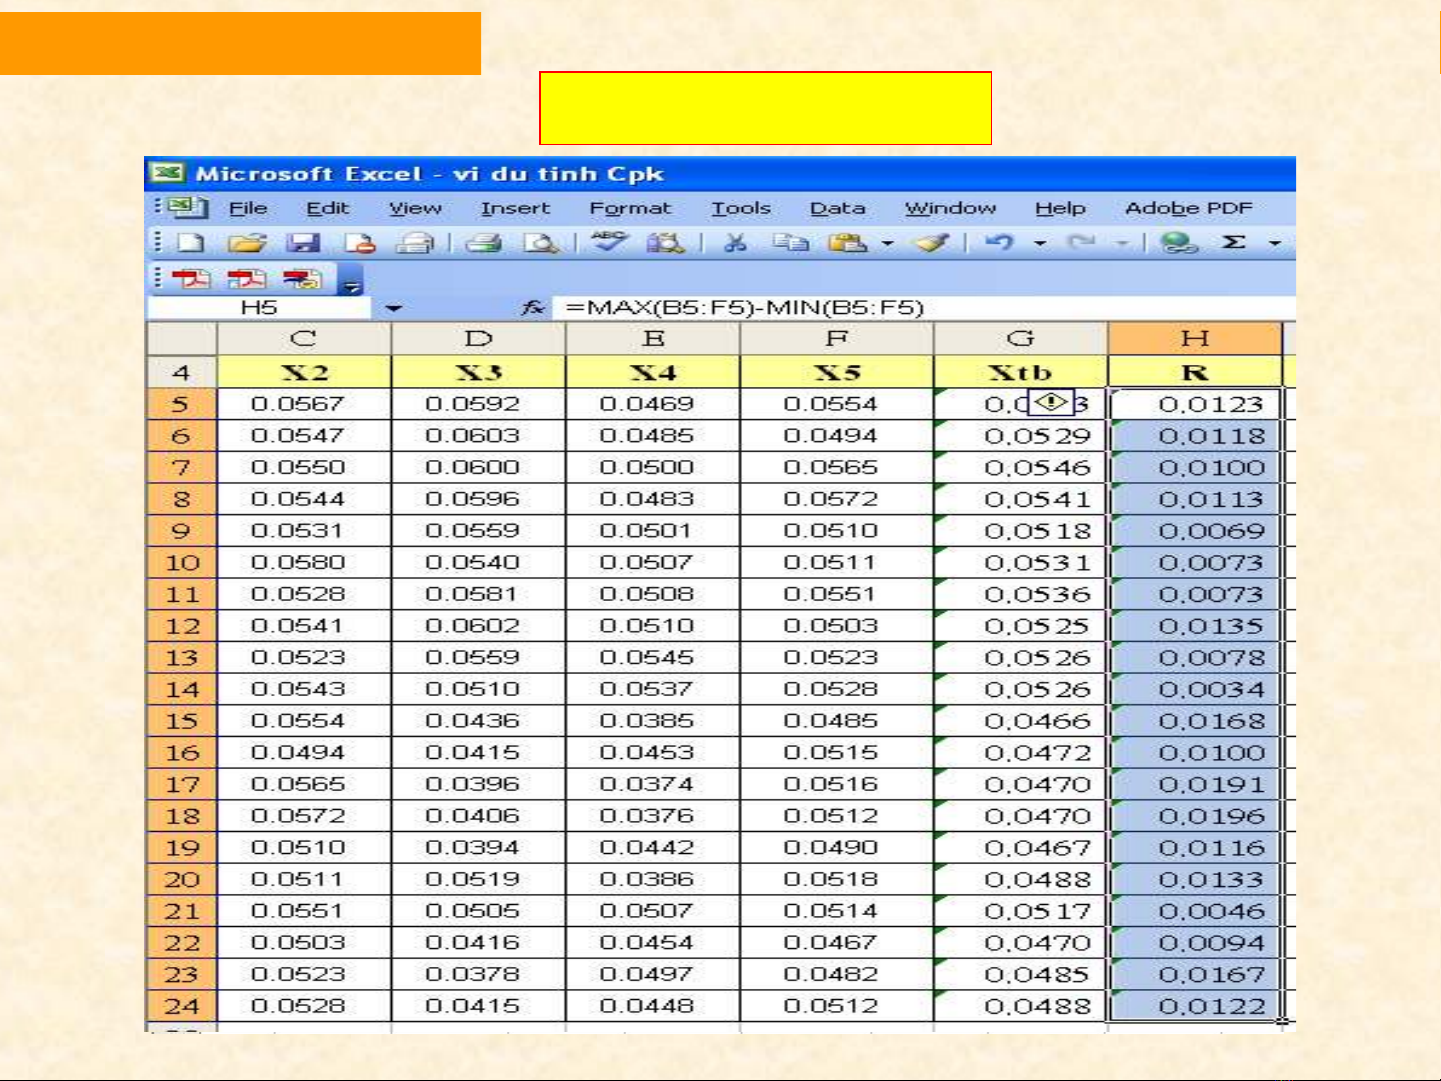Image resolution: width=1441 pixels, height=1081 pixels.
Task: Open Print Preview magnifier icon
Action: click(x=541, y=243)
